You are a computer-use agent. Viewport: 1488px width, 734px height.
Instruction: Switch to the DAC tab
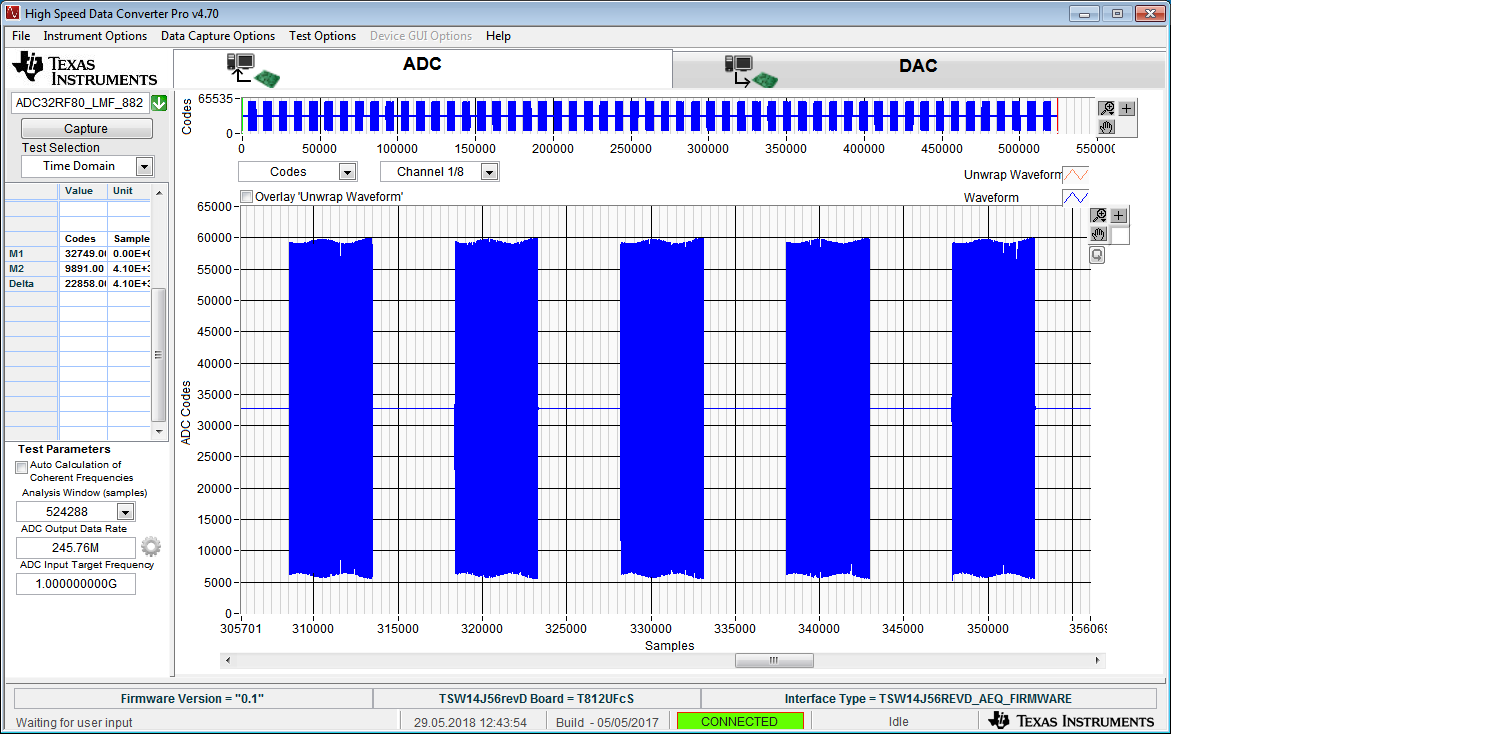click(x=918, y=69)
